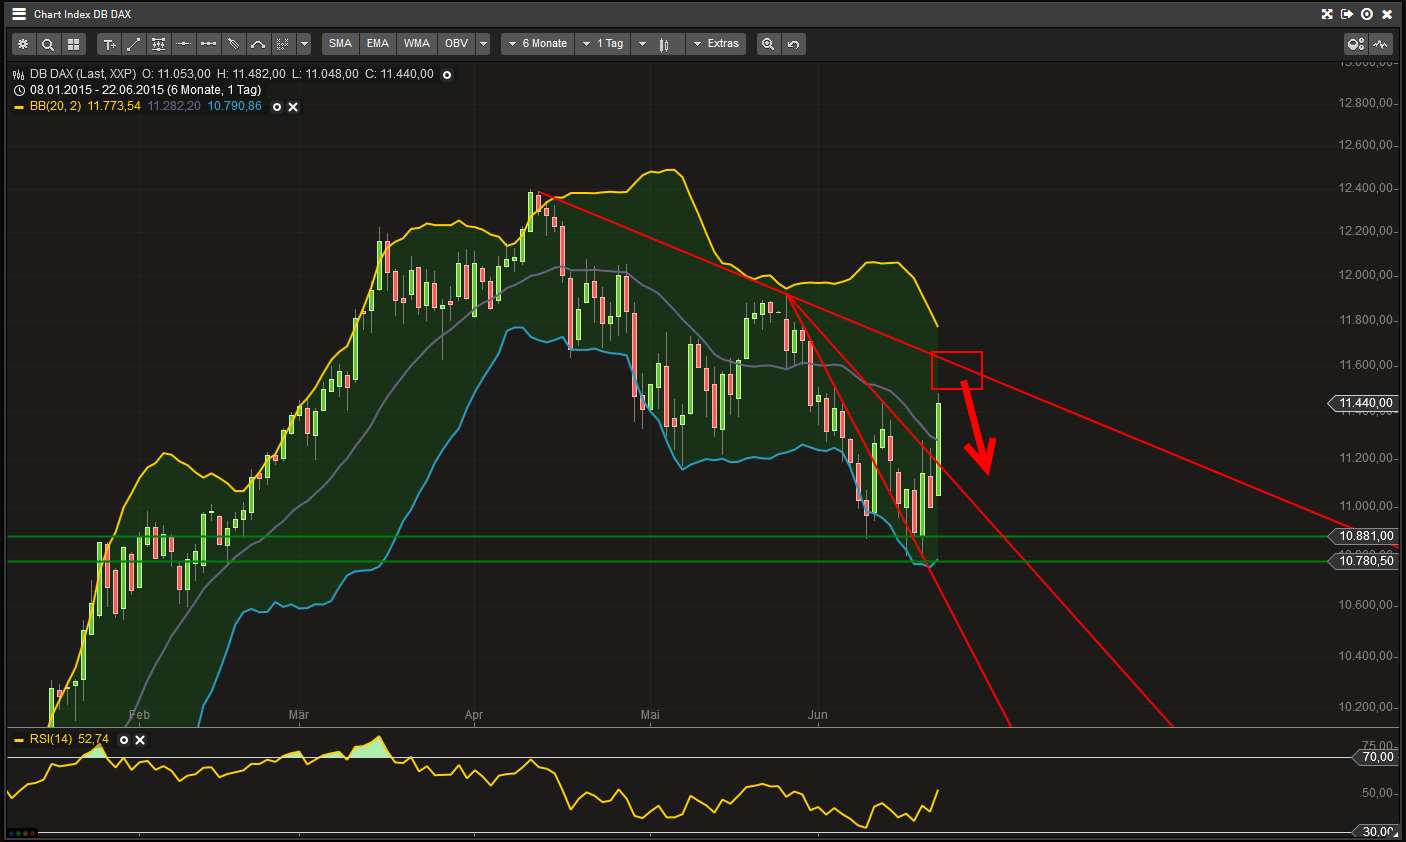
Task: Remove the RSI(14) indicator with its X
Action: (140, 740)
